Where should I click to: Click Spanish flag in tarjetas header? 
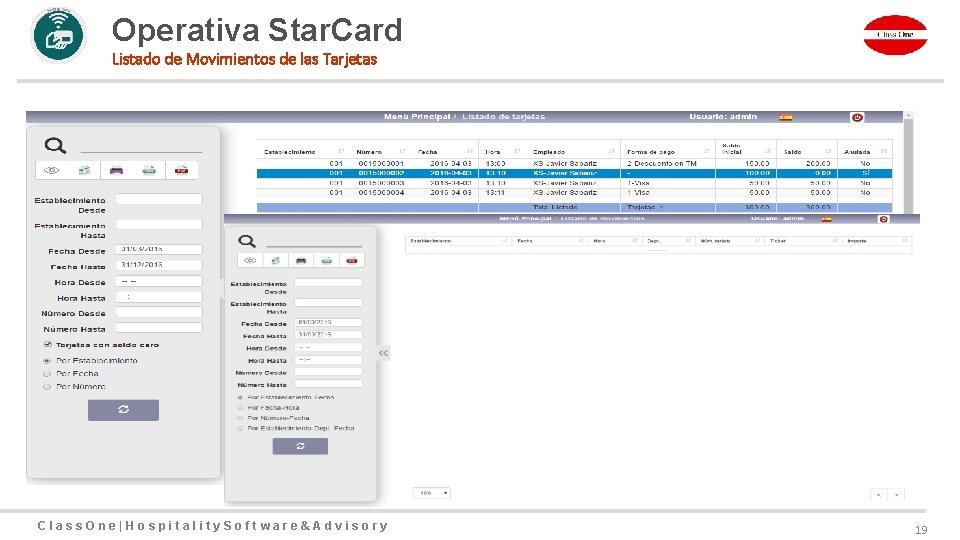(786, 117)
